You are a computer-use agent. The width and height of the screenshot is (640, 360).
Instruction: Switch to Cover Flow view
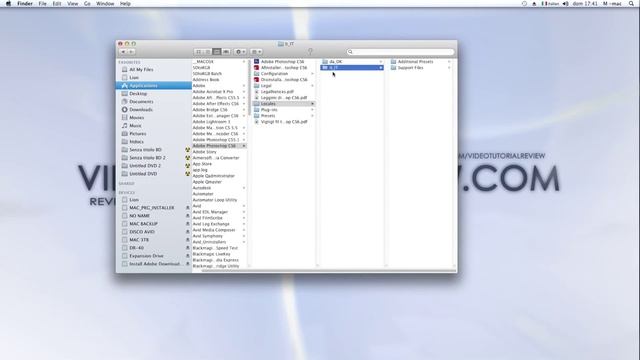[226, 52]
